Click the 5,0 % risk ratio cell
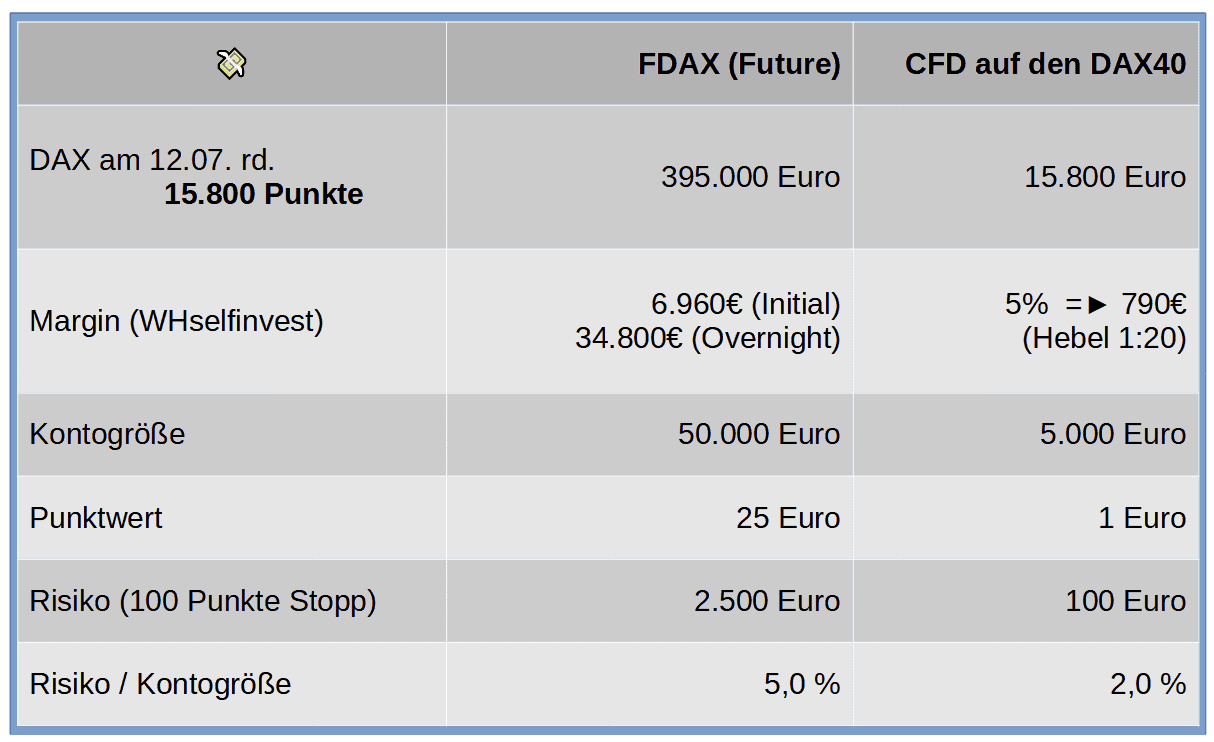 pos(802,684)
